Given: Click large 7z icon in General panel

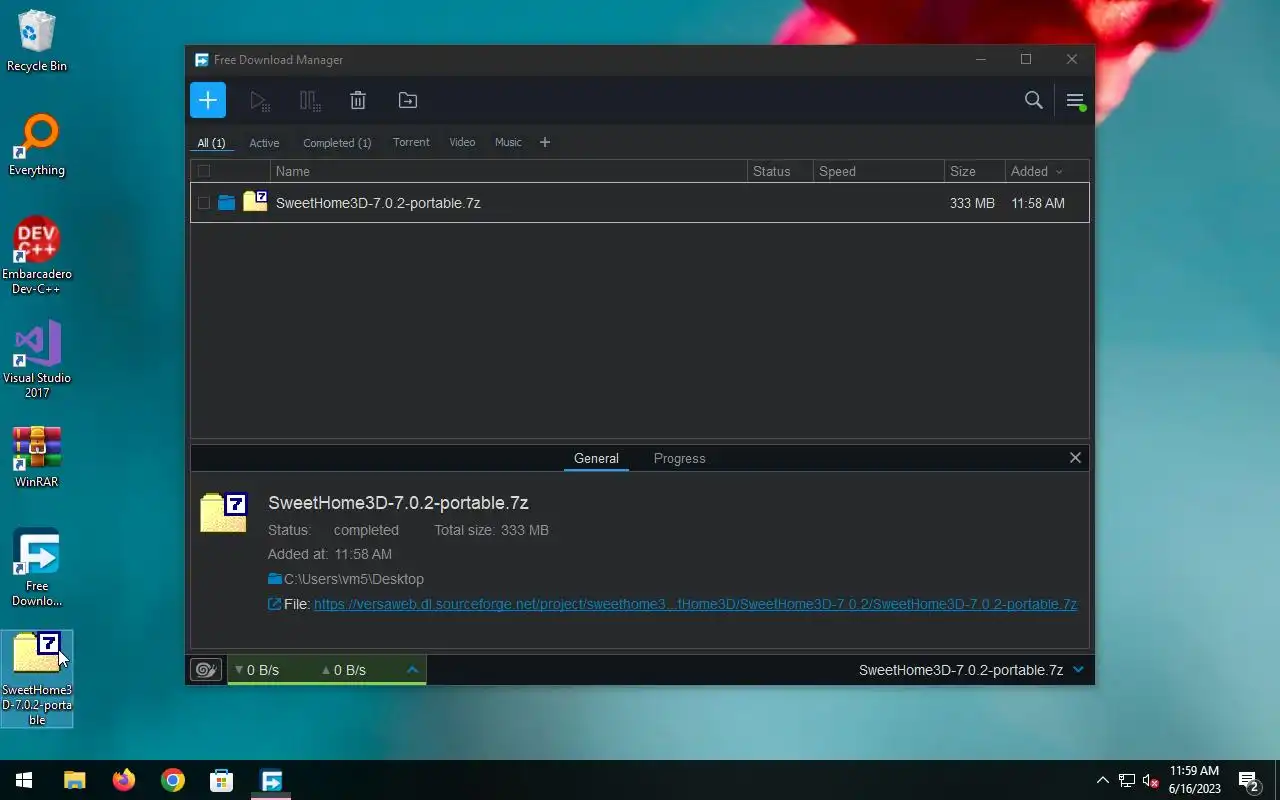Looking at the screenshot, I should coord(223,512).
